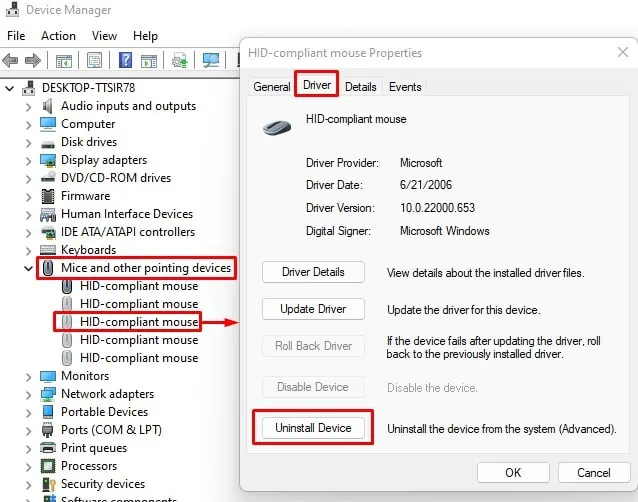Select the Driver tab
Viewport: 638px width, 502px height.
click(317, 85)
